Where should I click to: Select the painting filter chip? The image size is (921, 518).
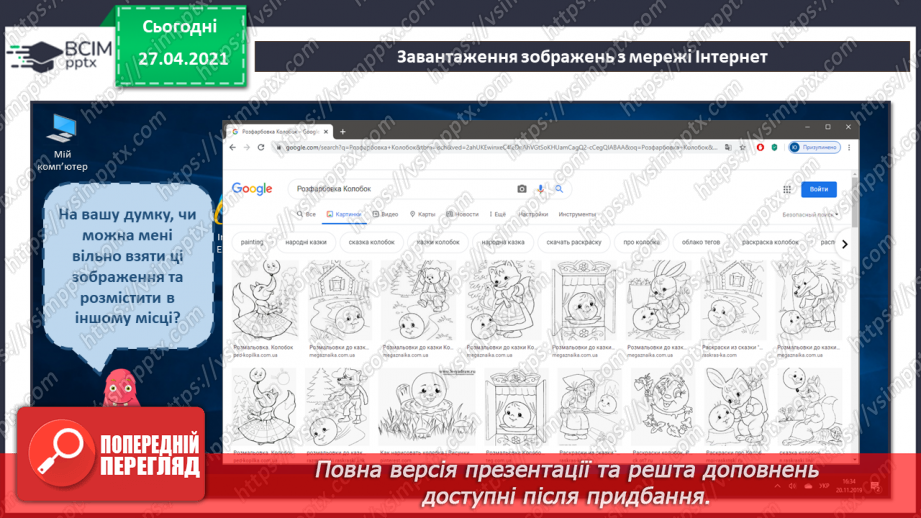[x=252, y=242]
